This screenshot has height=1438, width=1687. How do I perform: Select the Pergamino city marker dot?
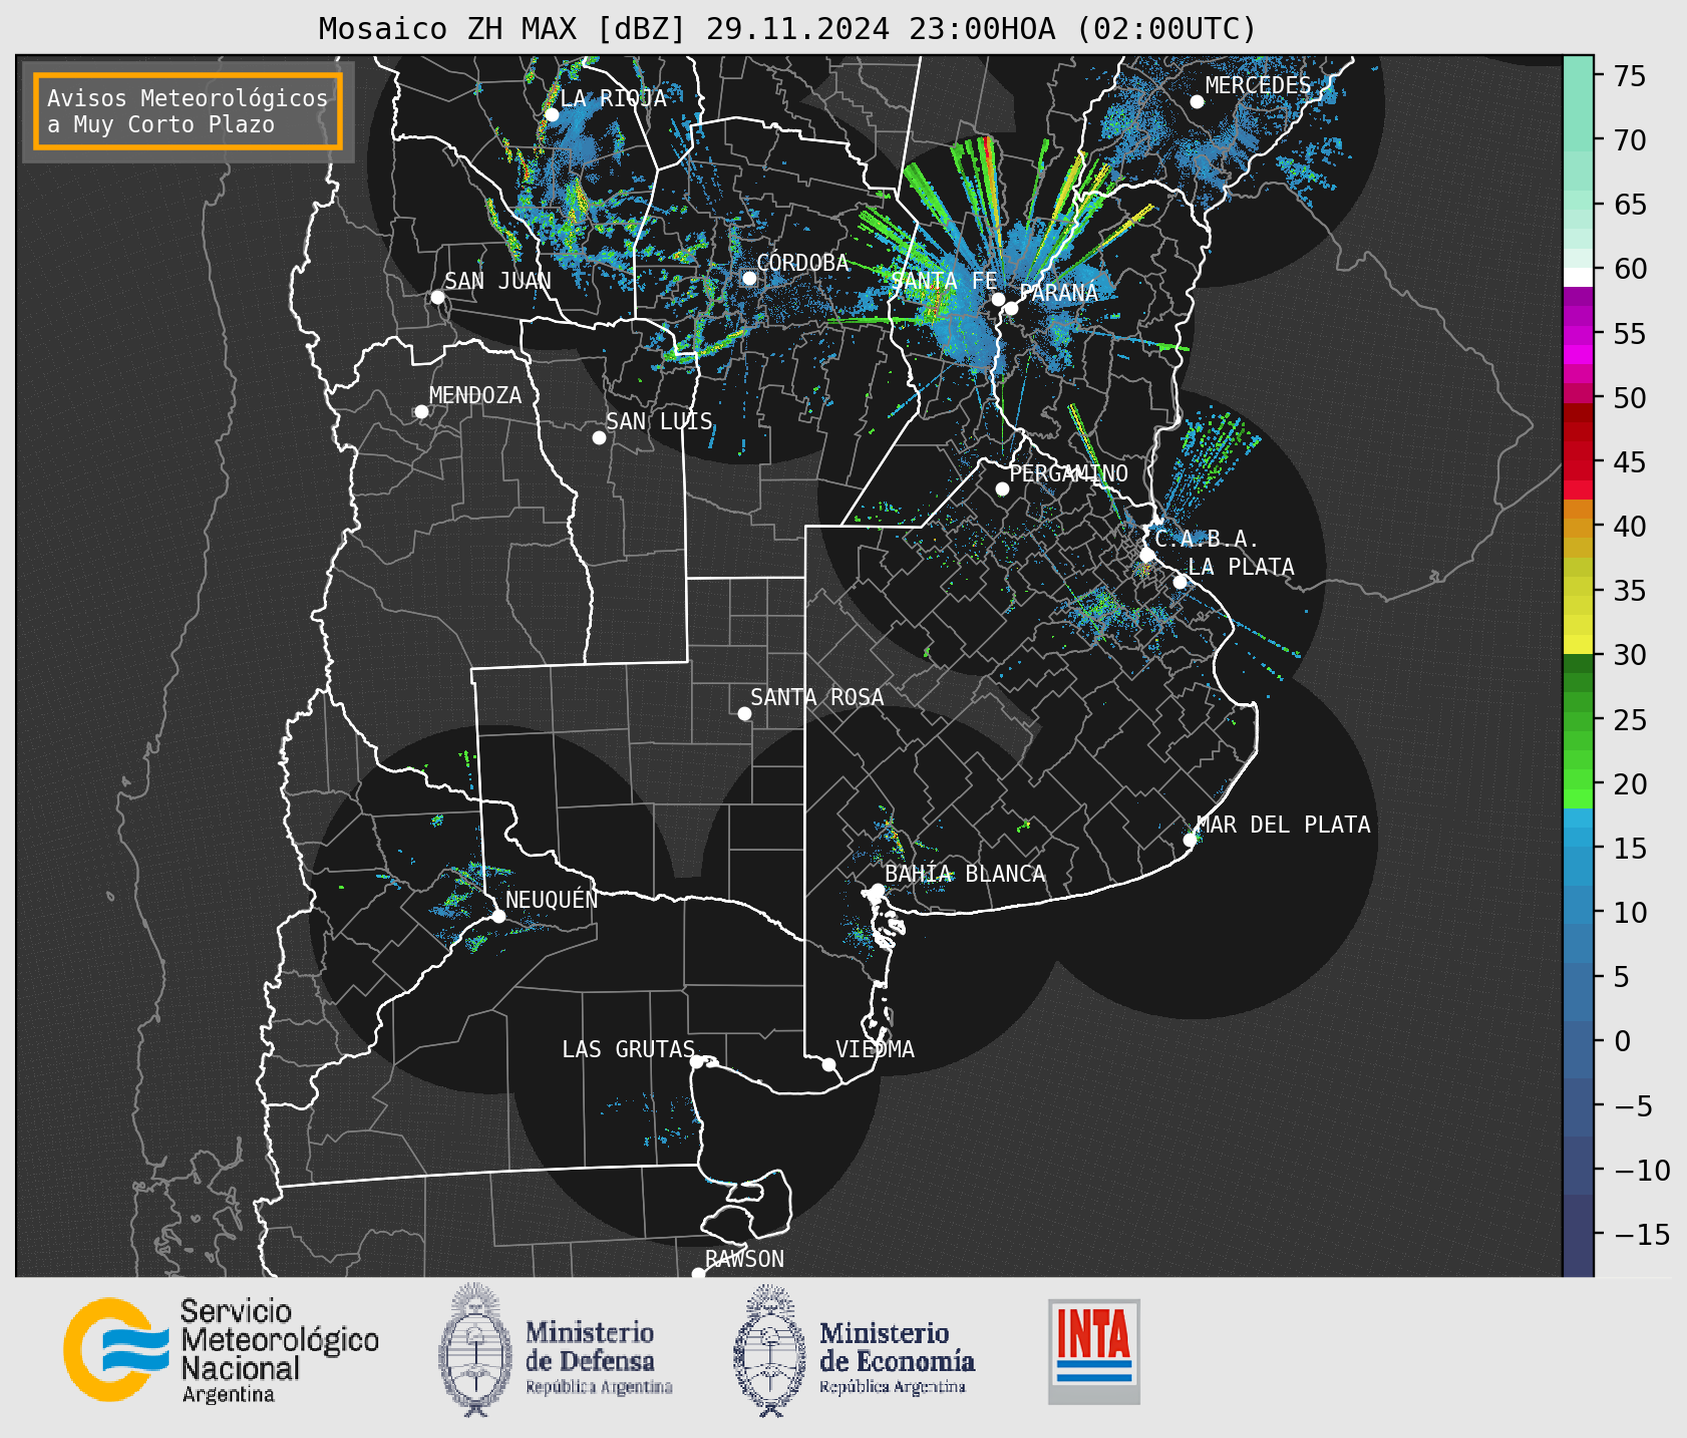pyautogui.click(x=1002, y=489)
